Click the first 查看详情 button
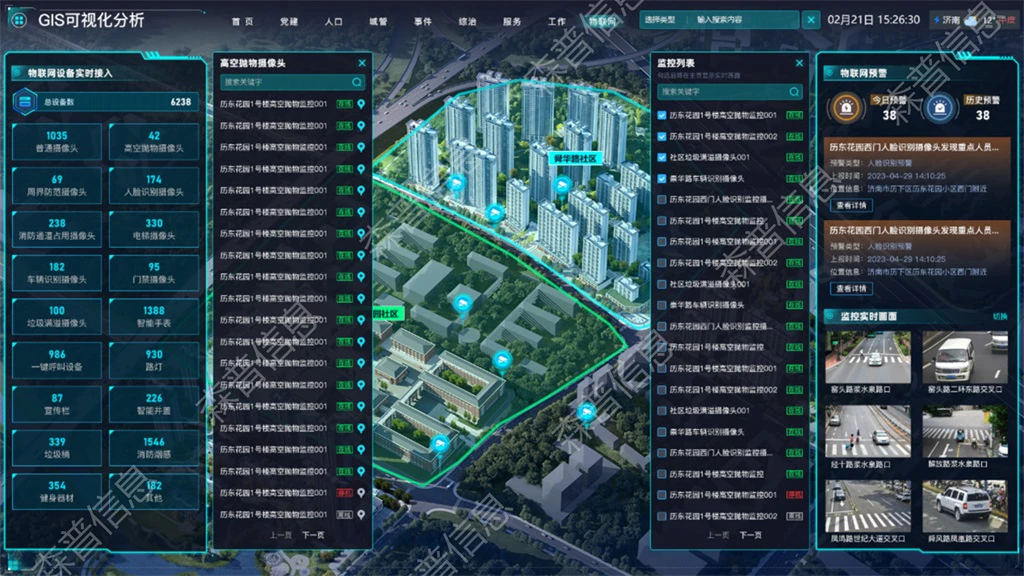Viewport: 1024px width, 576px height. [852, 205]
